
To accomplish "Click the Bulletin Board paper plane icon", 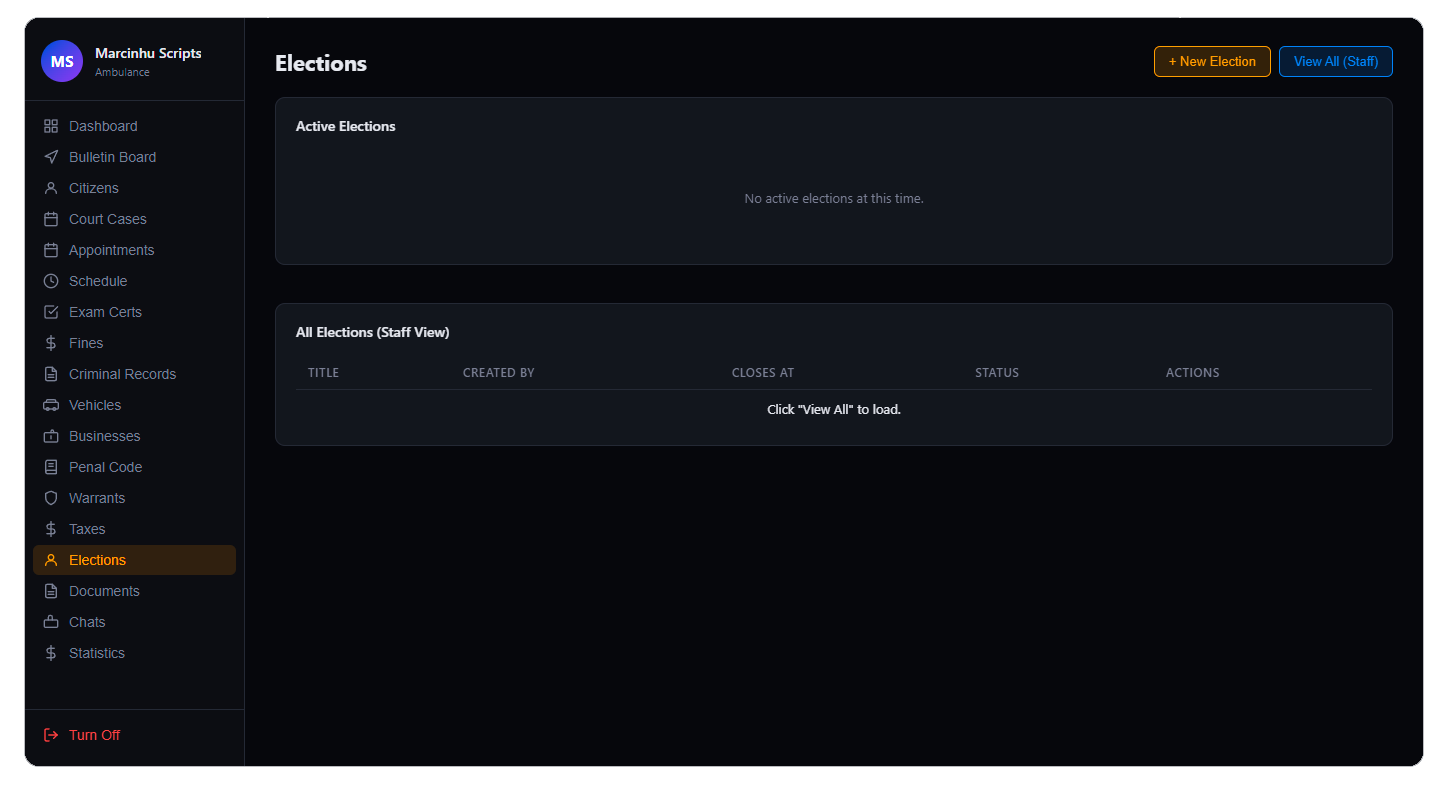I will pyautogui.click(x=51, y=157).
